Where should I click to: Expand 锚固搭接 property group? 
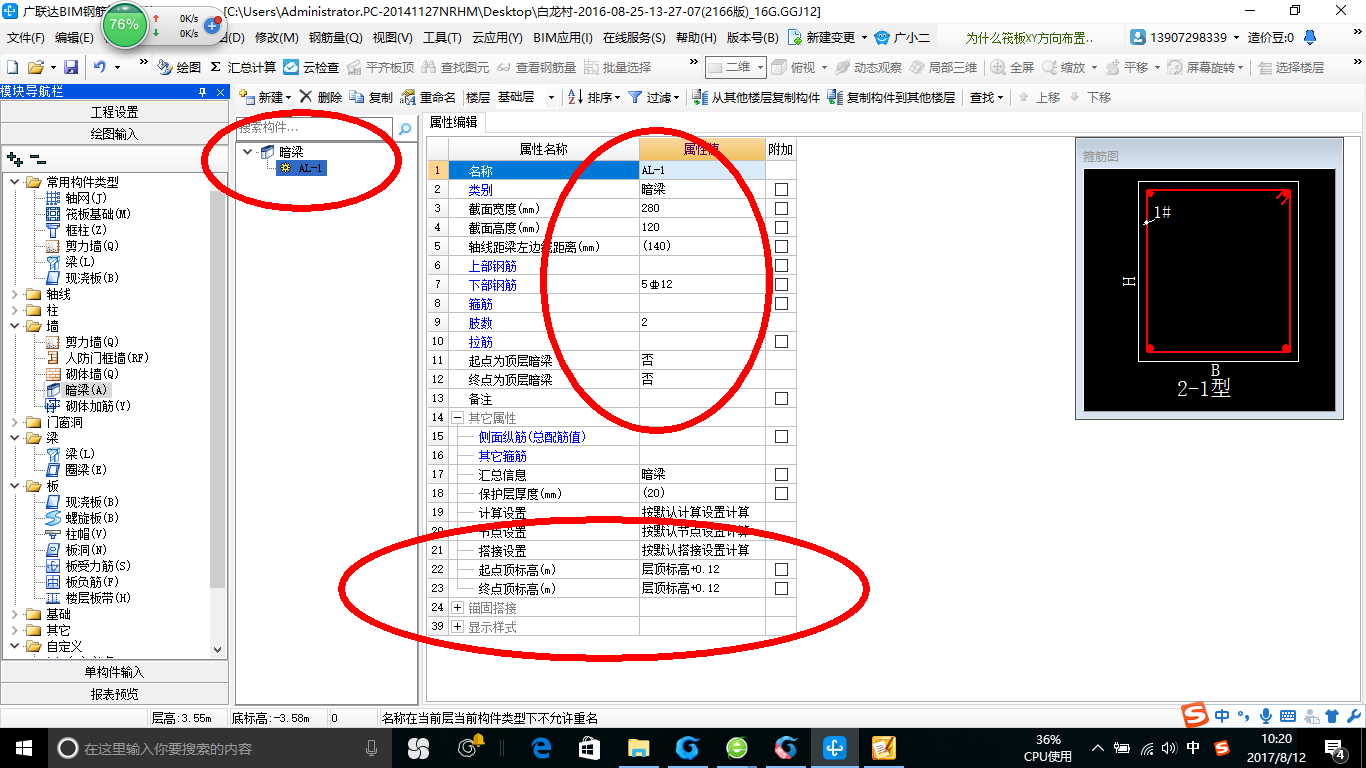tap(458, 608)
